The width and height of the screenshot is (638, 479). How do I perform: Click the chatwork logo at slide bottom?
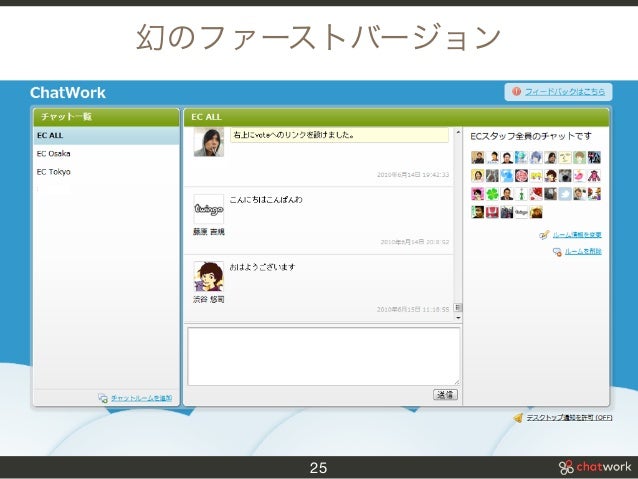(595, 467)
